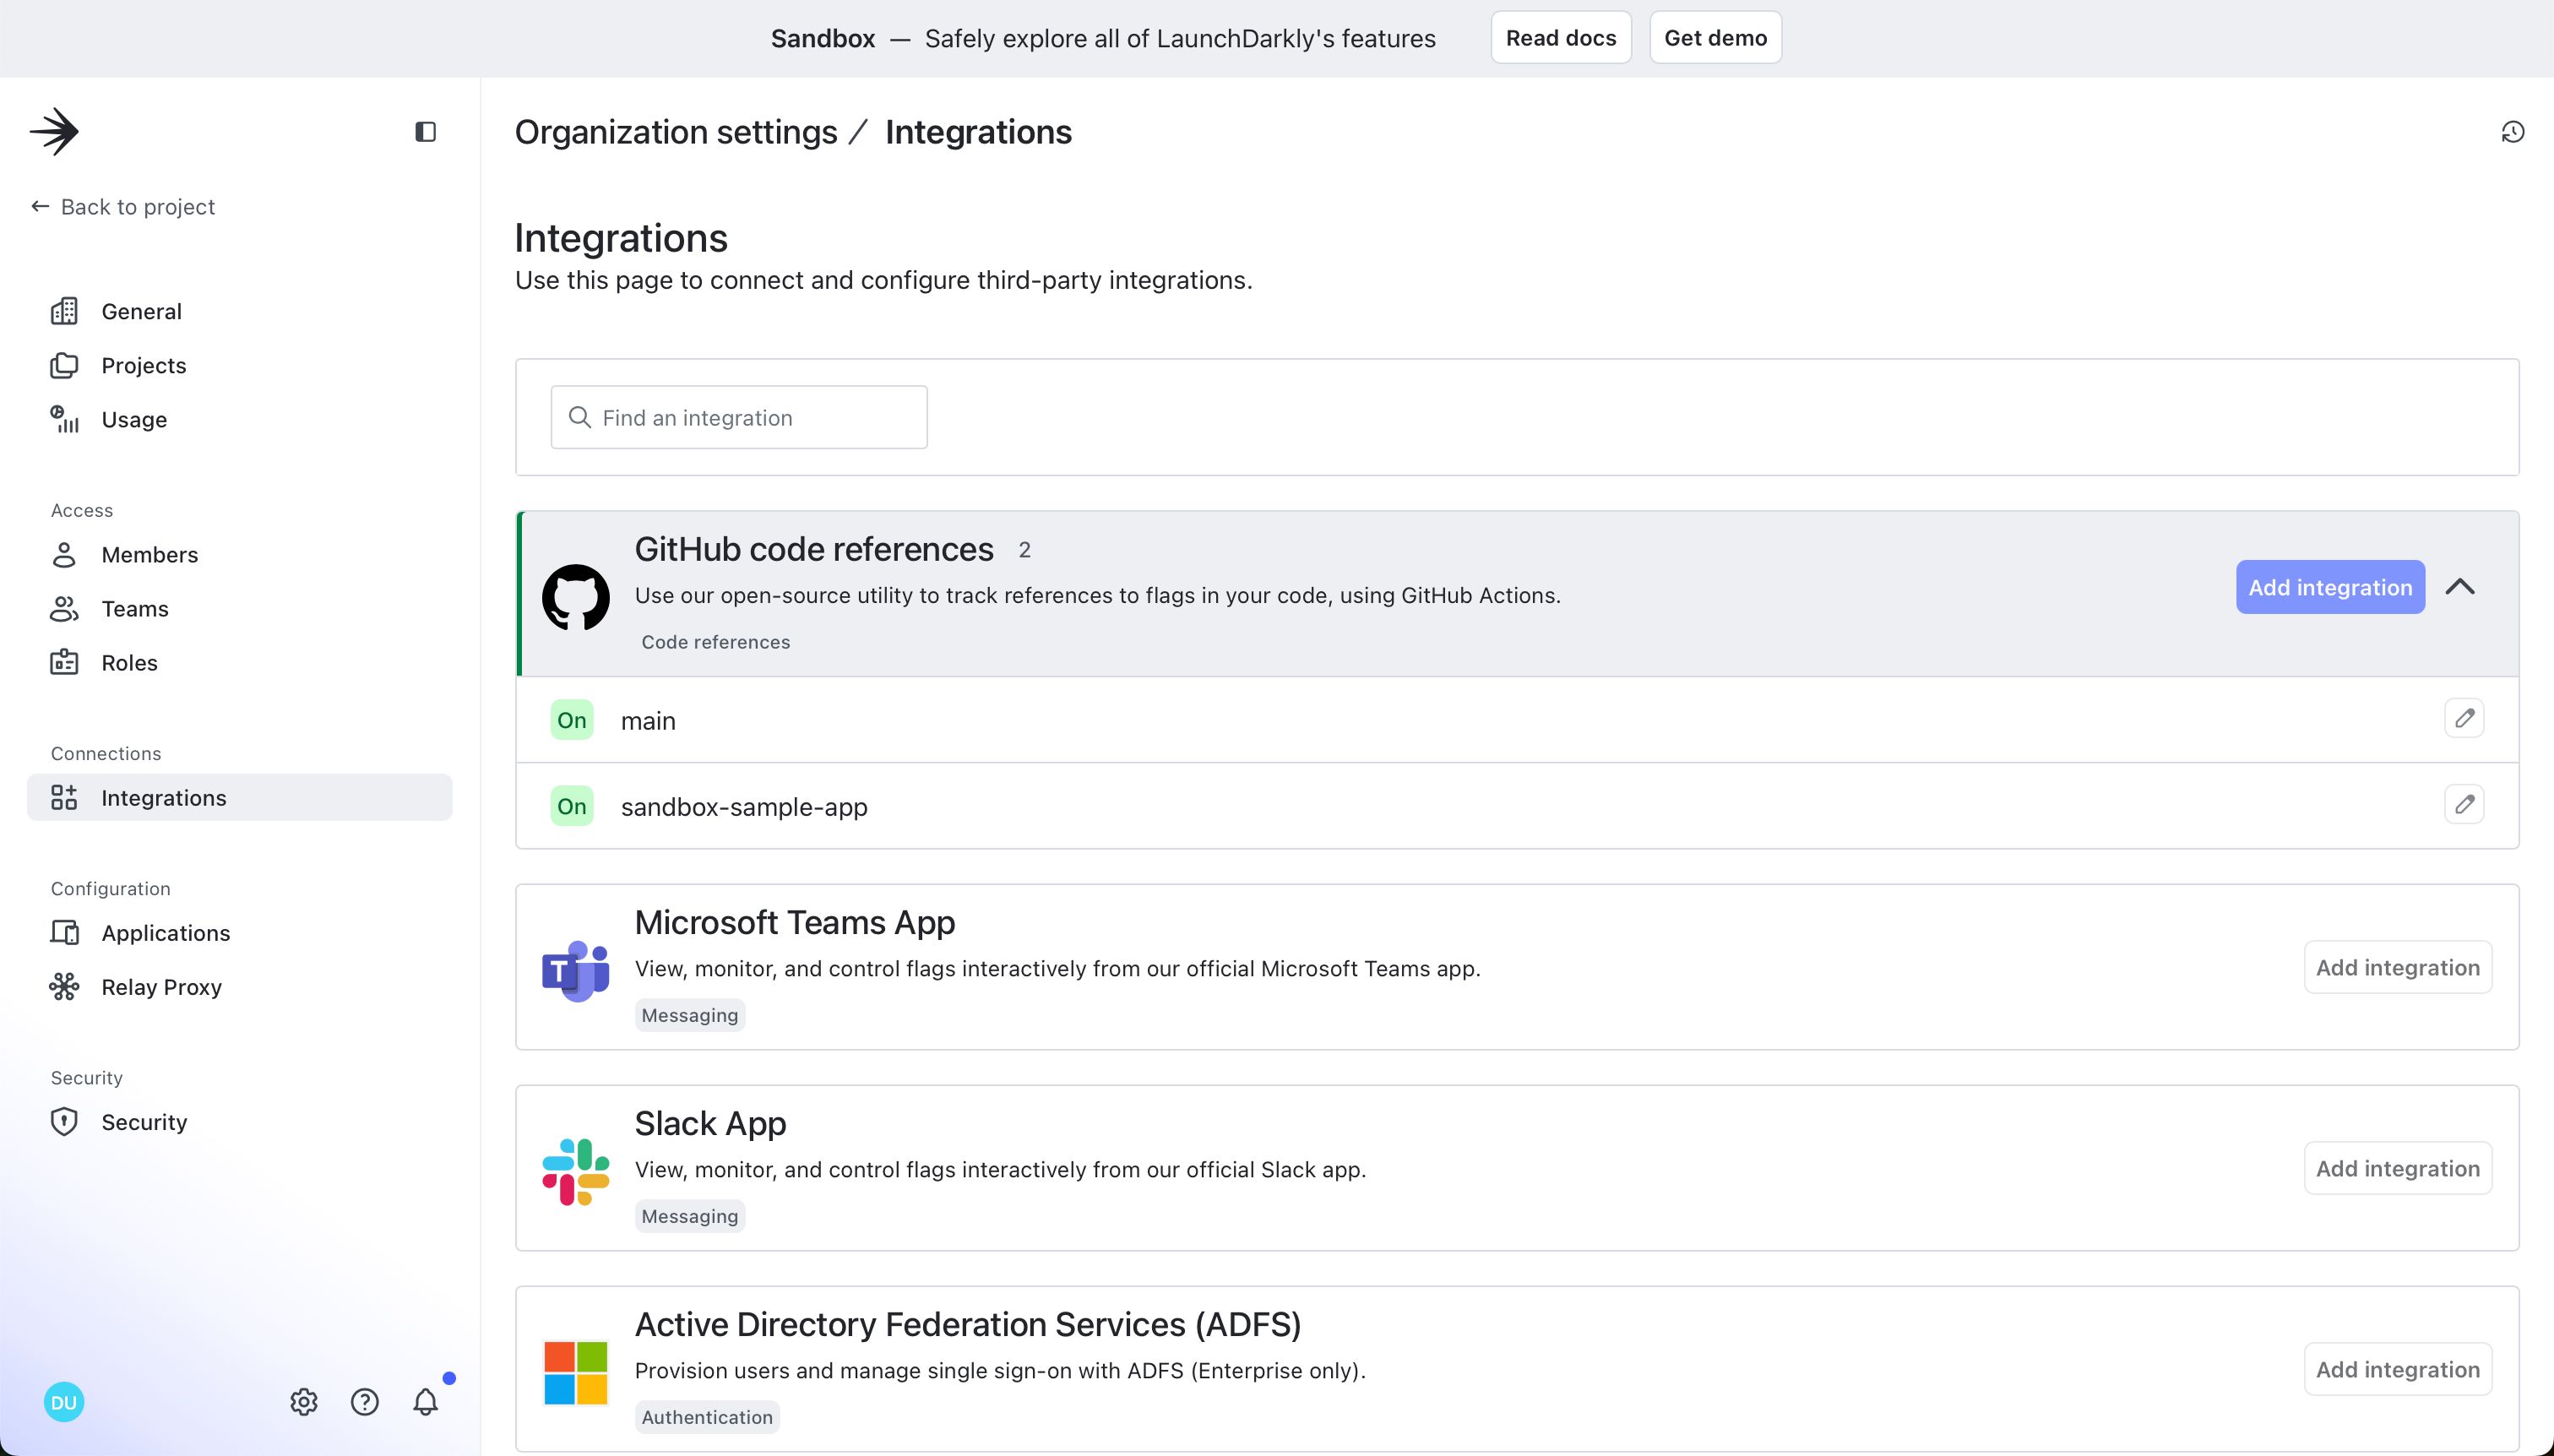This screenshot has height=1456, width=2554.
Task: Click On status badge for sandbox-sample-app
Action: [572, 806]
